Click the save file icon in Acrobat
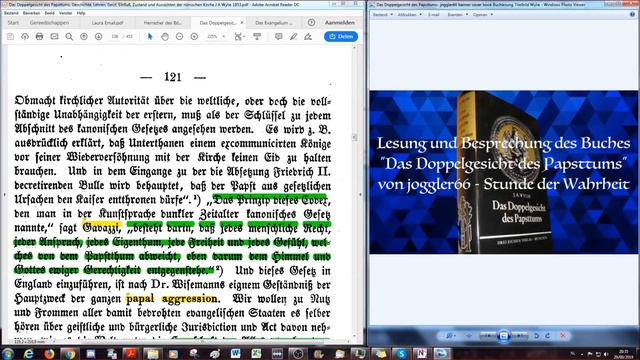Screen dimensions: 640x360 (x=10, y=37)
